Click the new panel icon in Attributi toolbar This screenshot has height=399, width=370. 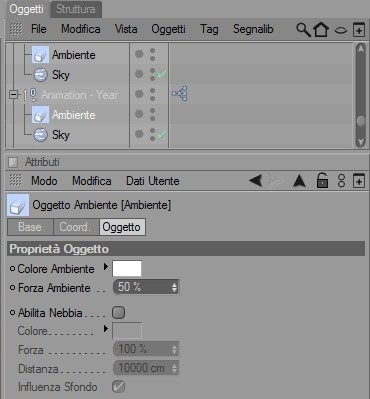(359, 181)
